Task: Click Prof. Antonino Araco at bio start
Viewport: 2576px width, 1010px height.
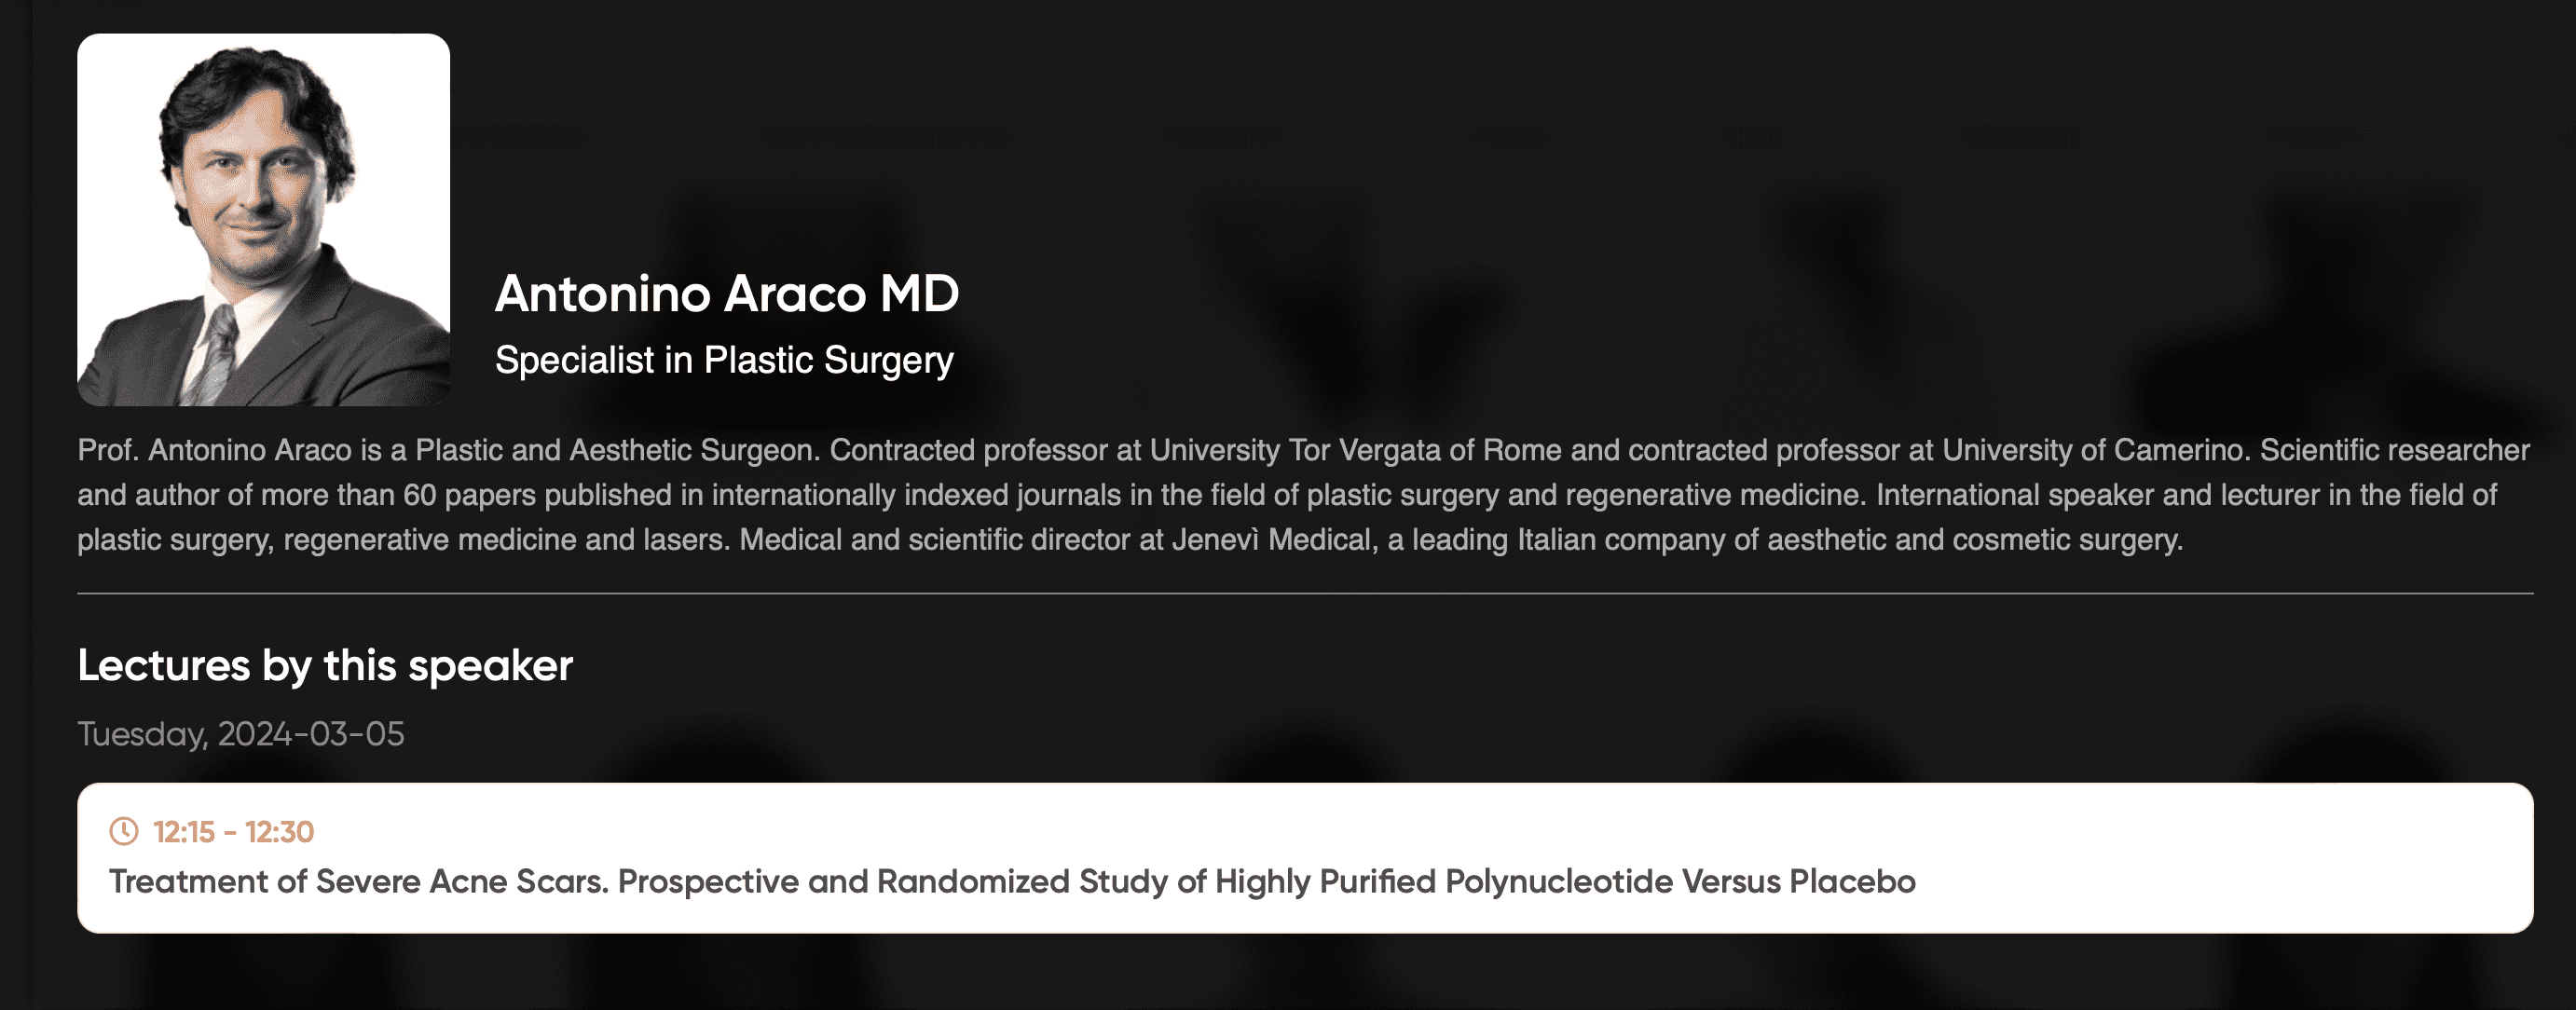Action: tap(215, 450)
